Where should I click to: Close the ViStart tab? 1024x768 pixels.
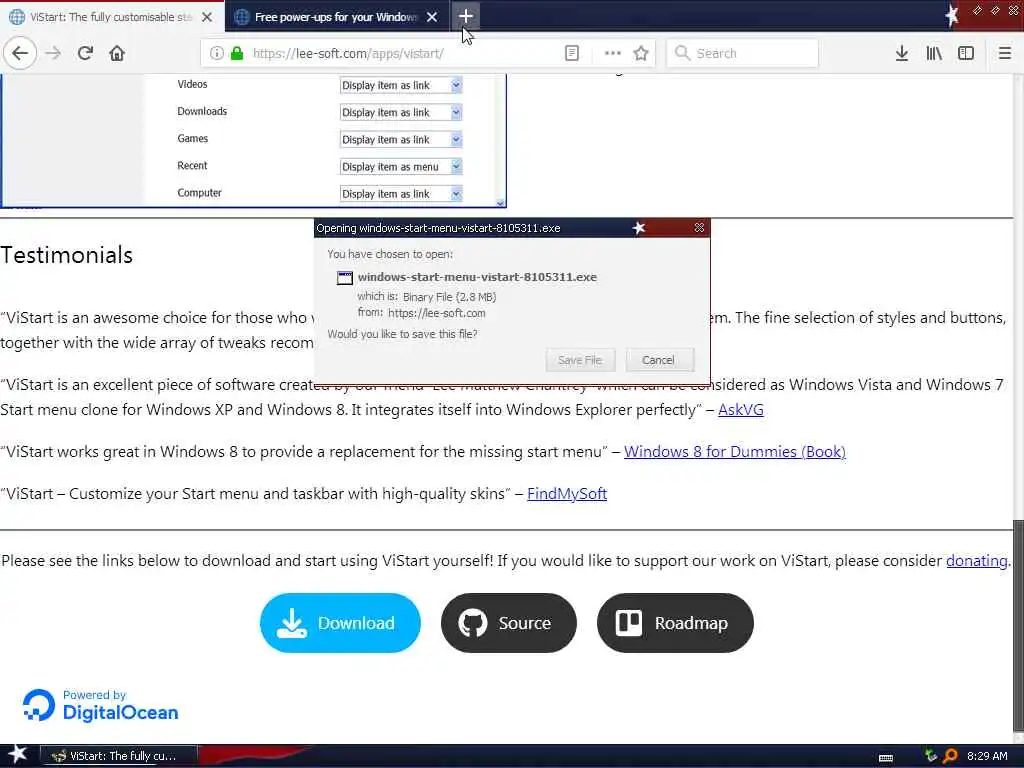pos(207,17)
